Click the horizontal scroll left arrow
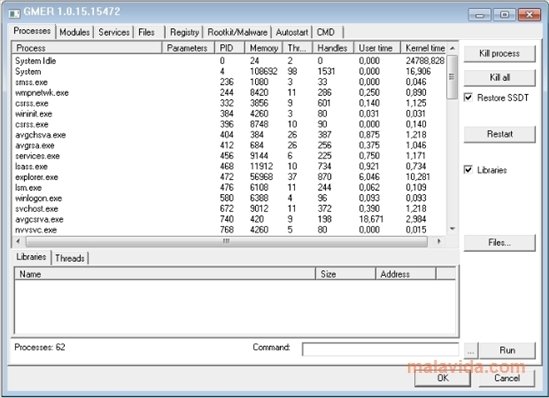549x398 pixels. coord(18,241)
